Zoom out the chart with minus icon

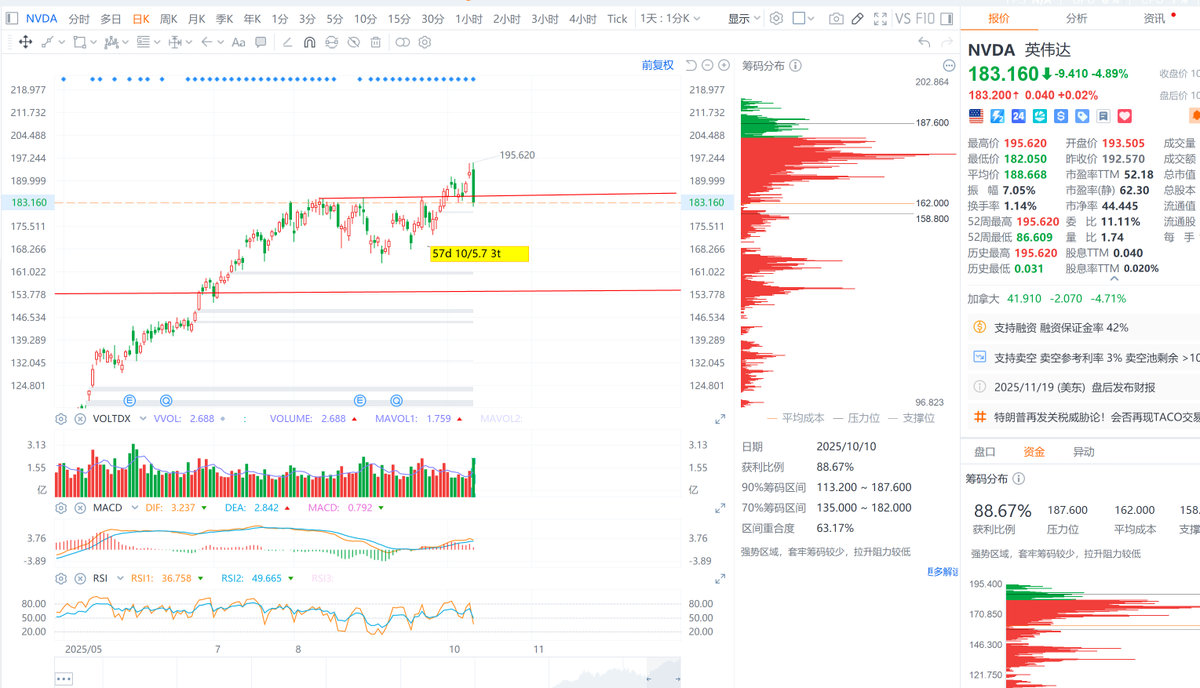tap(707, 65)
